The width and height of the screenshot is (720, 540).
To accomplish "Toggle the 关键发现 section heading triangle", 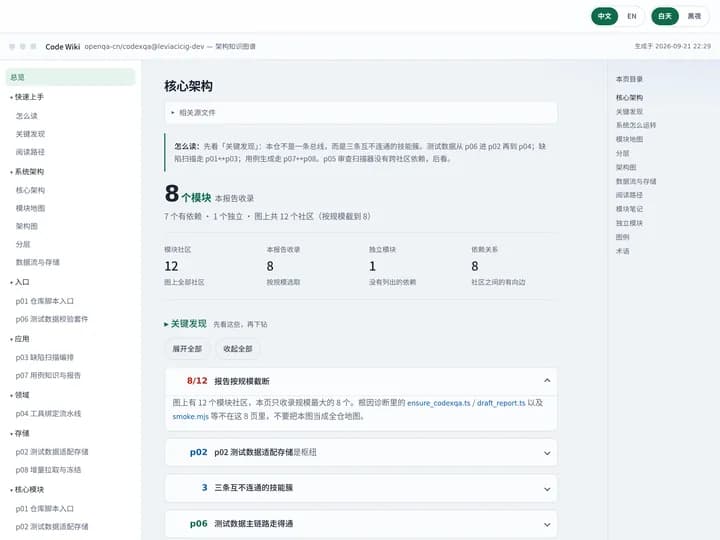I will pos(166,324).
